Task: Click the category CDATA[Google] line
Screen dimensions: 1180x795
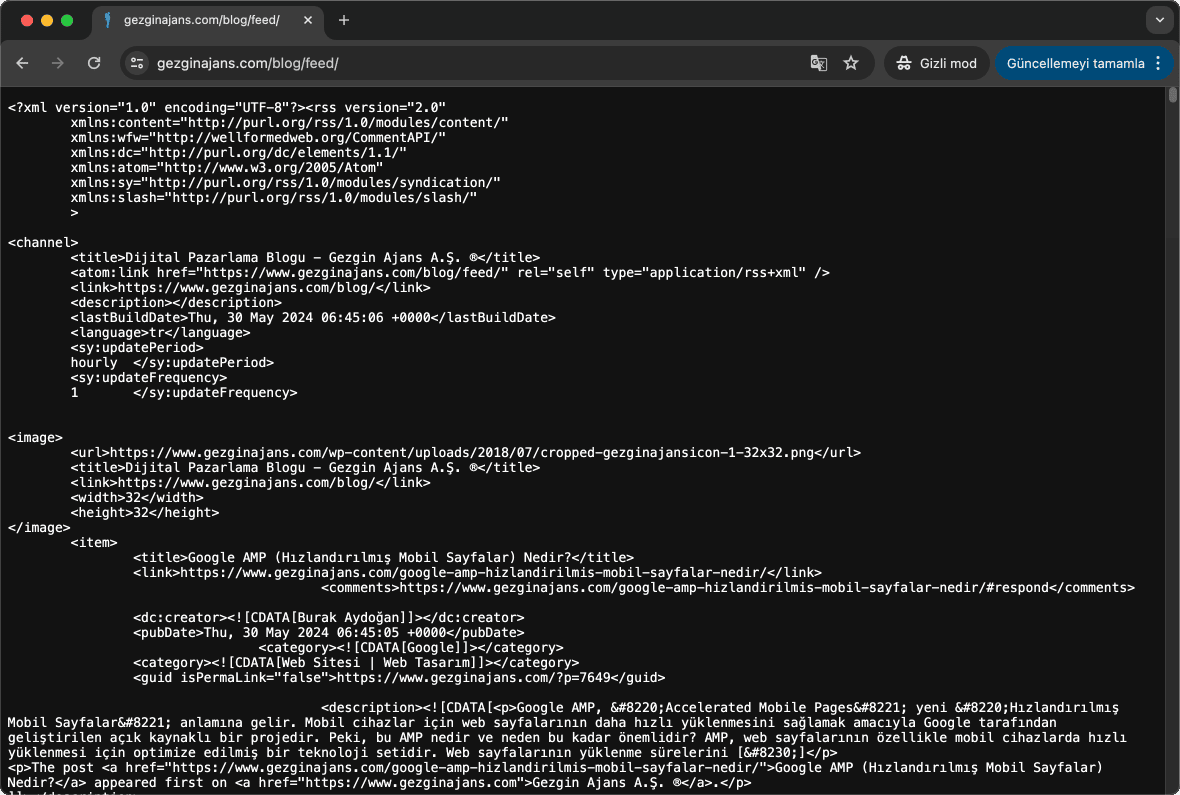Action: click(x=411, y=648)
